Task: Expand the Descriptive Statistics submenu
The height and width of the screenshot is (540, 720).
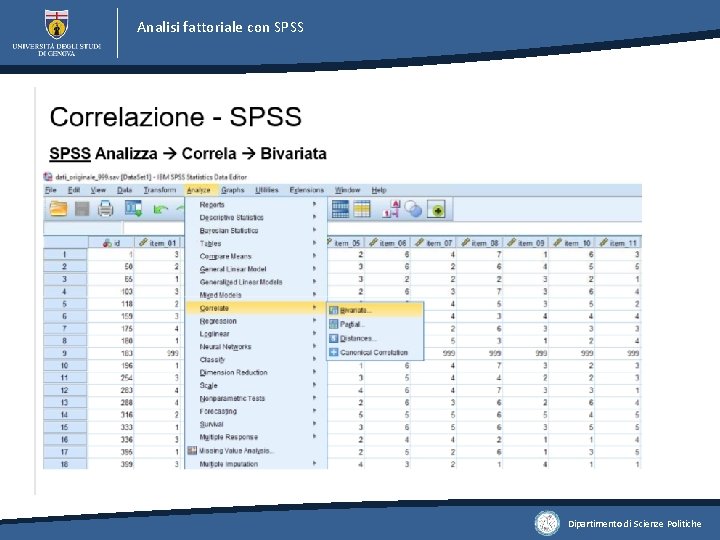Action: [256, 217]
